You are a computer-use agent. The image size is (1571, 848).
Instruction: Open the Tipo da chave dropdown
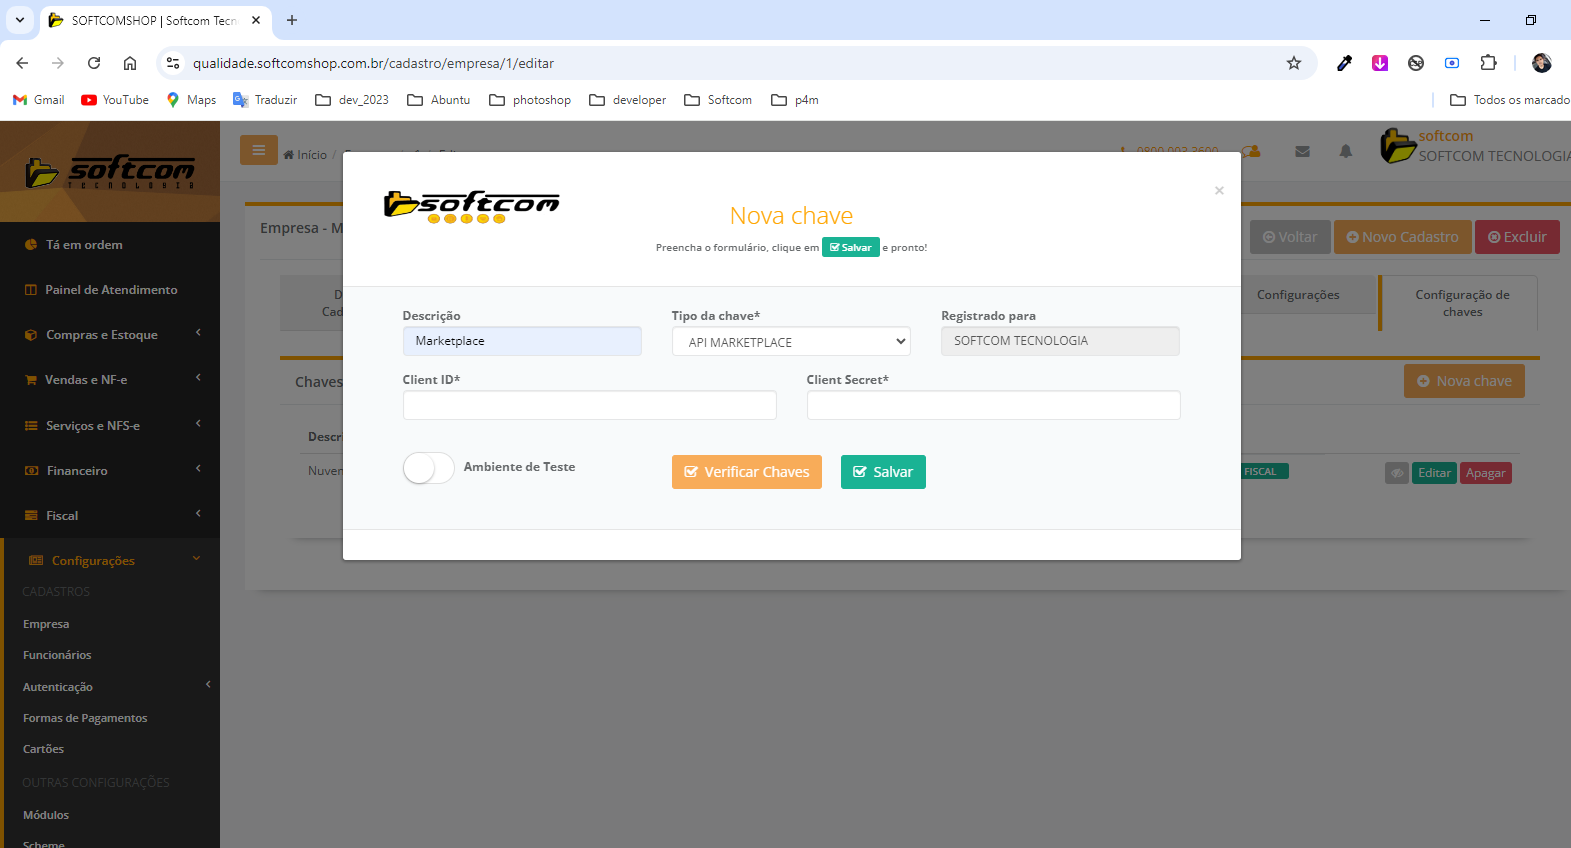tap(790, 342)
